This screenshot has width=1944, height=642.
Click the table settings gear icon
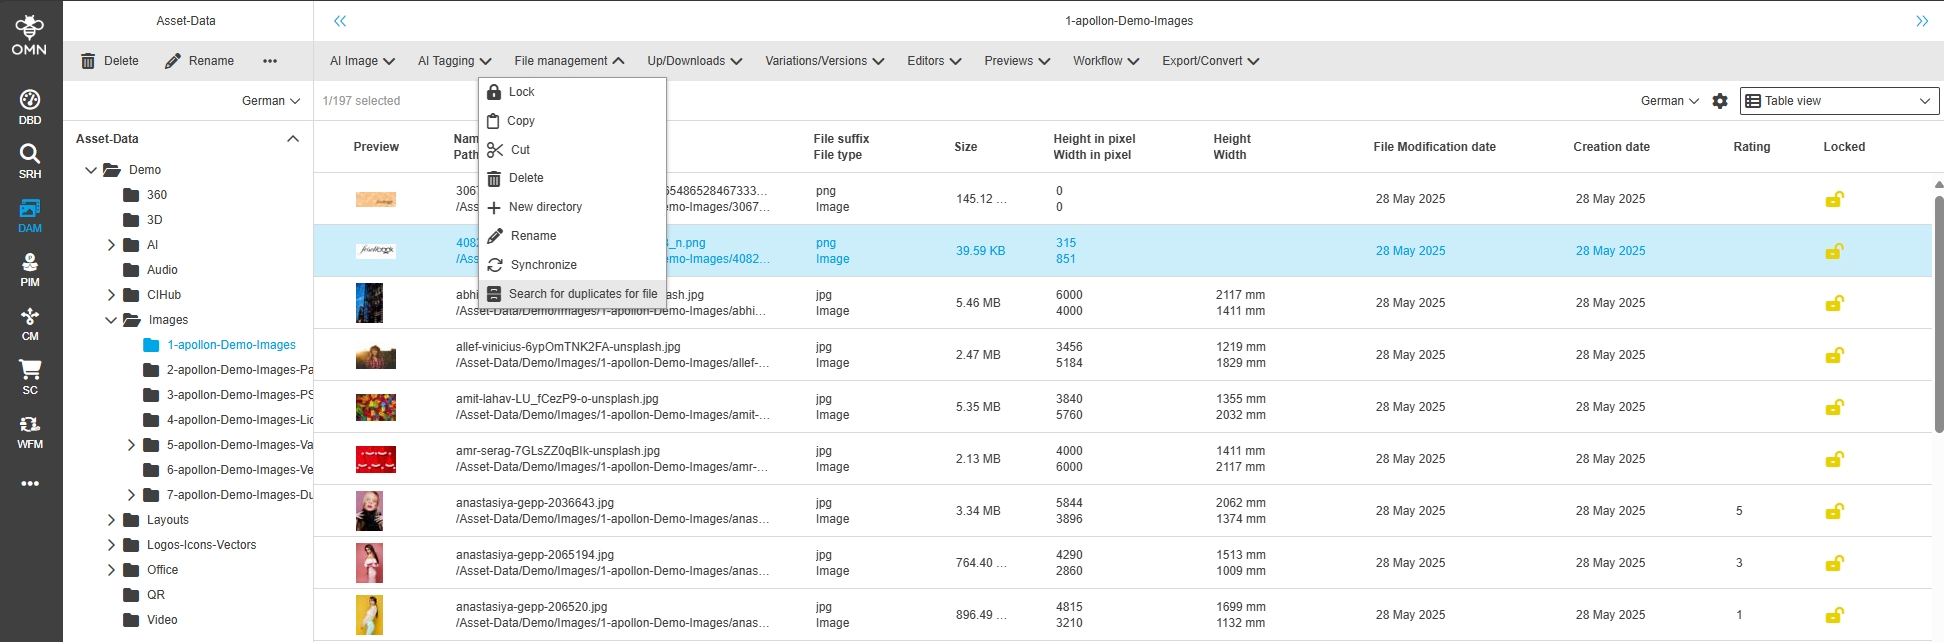[x=1720, y=101]
